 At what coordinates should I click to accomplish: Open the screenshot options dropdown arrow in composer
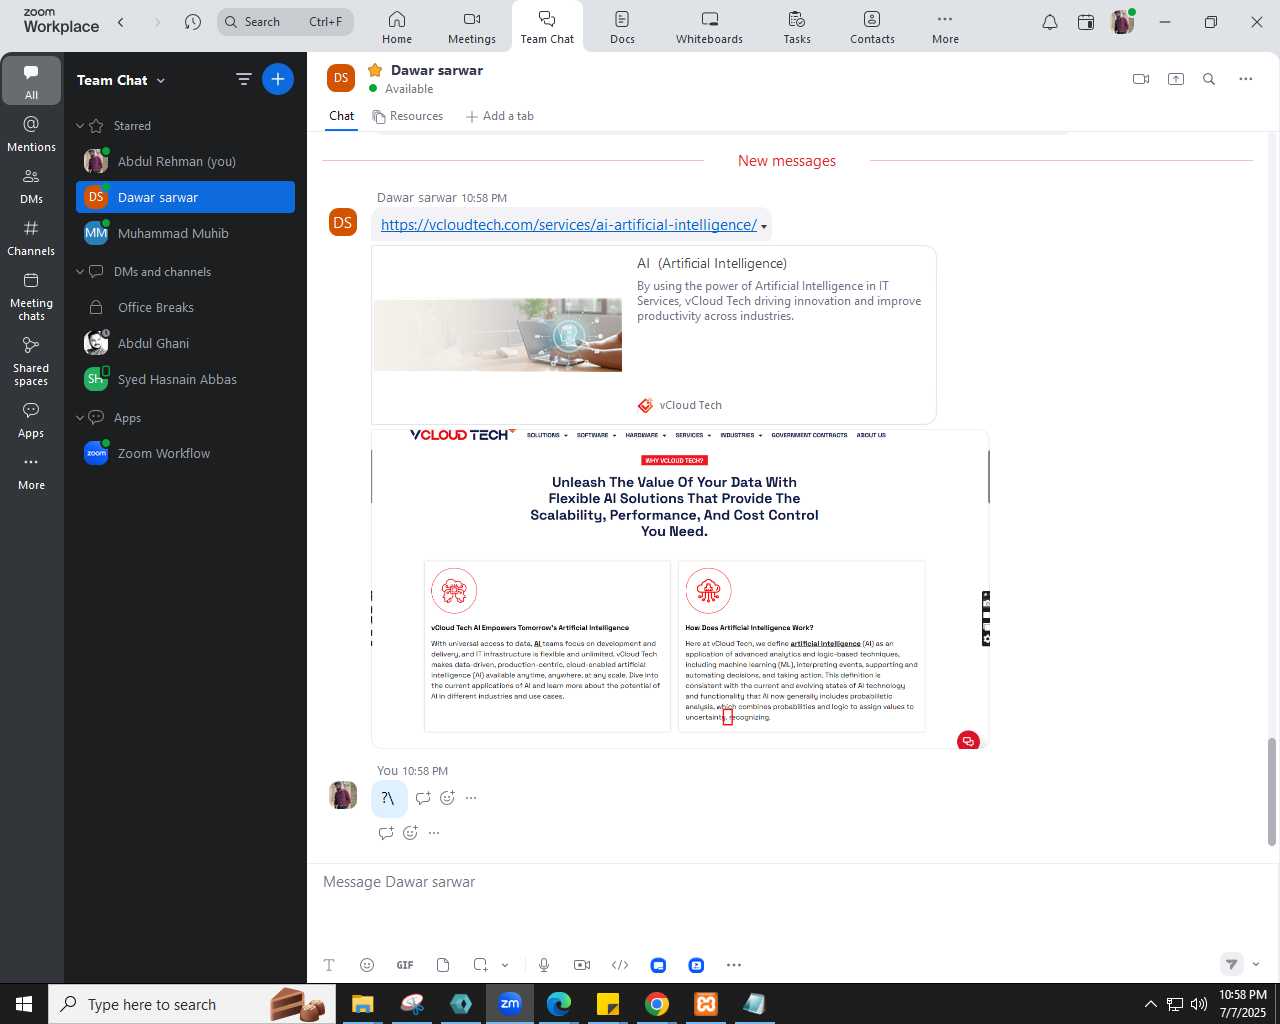505,965
